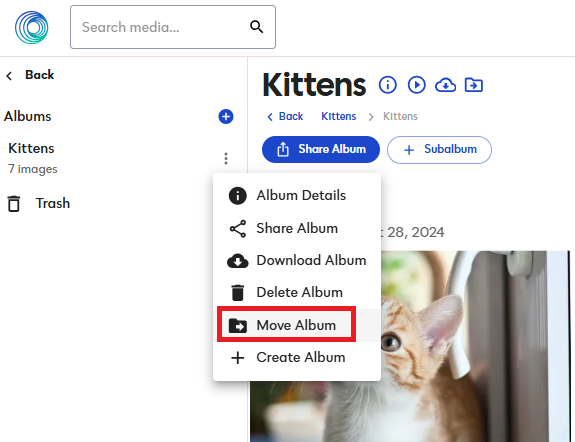Click the magnifier search icon
This screenshot has height=442, width=575.
[256, 27]
